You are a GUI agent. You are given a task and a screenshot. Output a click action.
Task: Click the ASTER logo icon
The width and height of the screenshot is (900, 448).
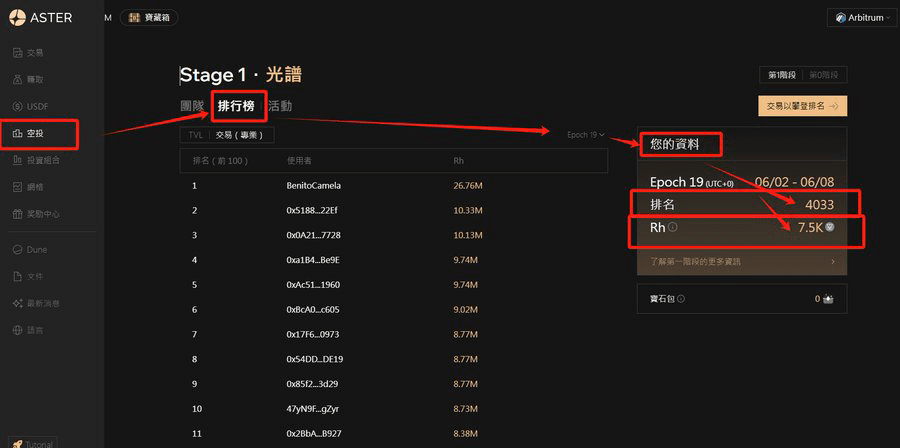click(x=17, y=17)
